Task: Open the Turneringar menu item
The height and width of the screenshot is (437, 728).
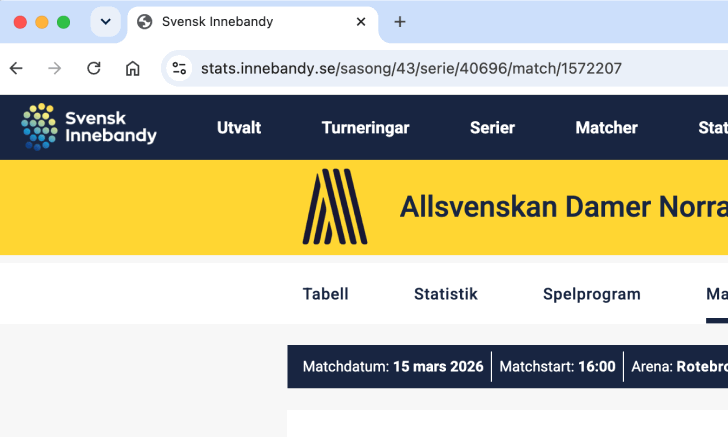Action: [365, 128]
